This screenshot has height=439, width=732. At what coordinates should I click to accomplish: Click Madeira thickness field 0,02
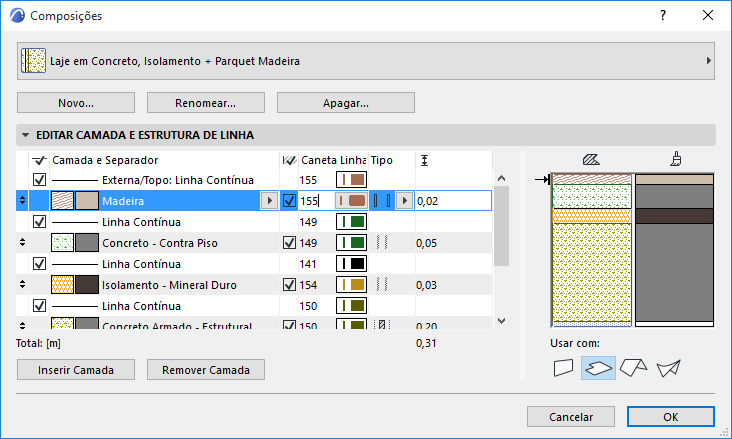(x=453, y=201)
